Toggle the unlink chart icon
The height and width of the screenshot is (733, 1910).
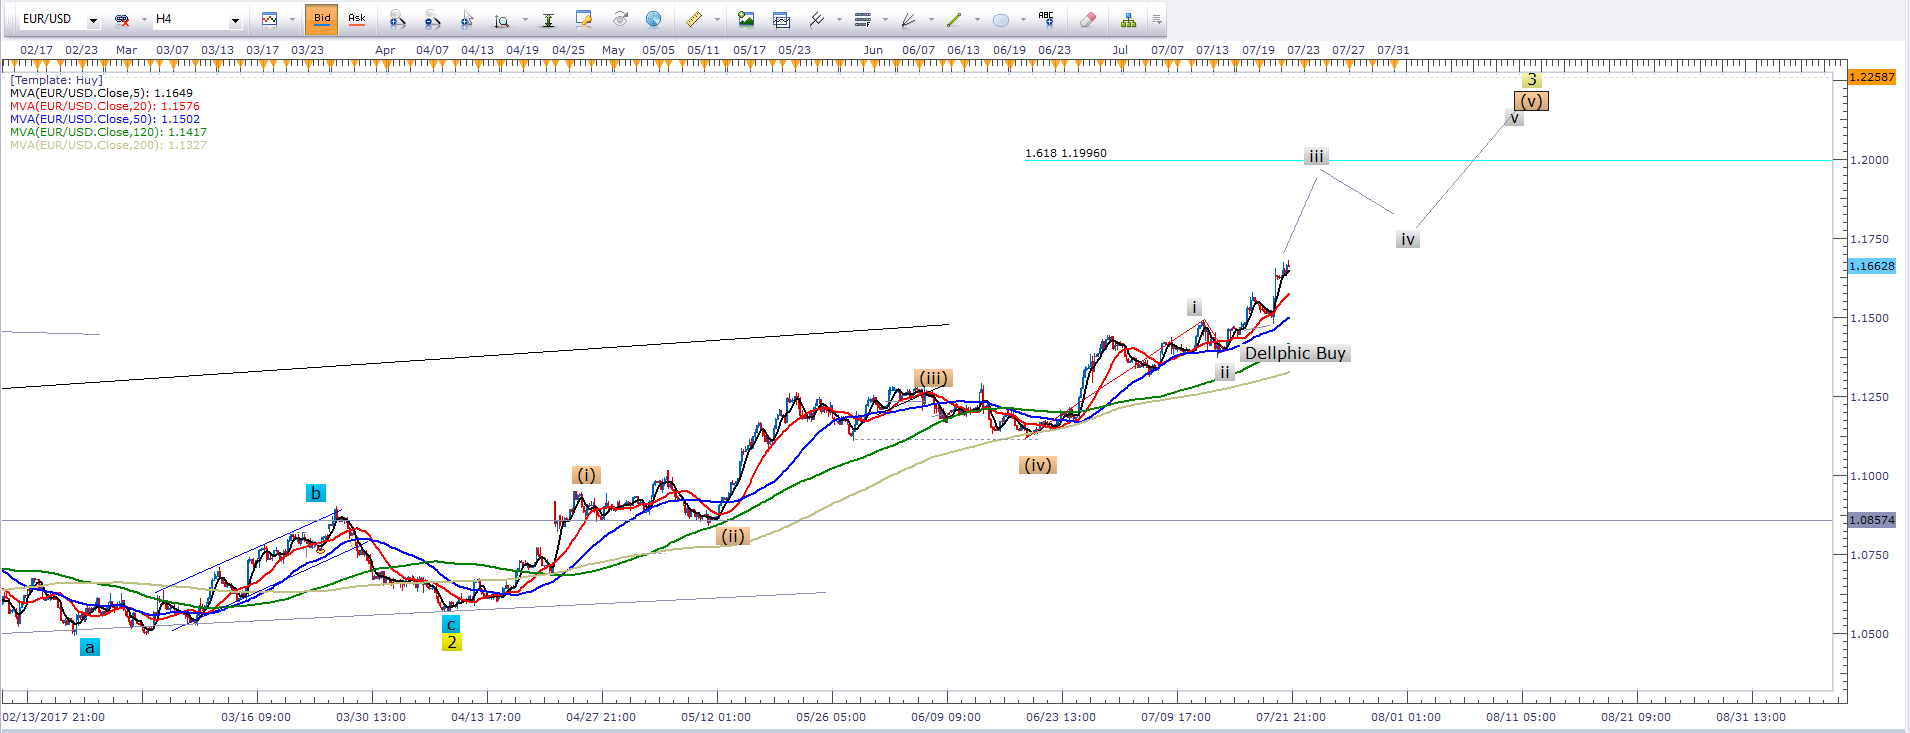click(x=122, y=19)
